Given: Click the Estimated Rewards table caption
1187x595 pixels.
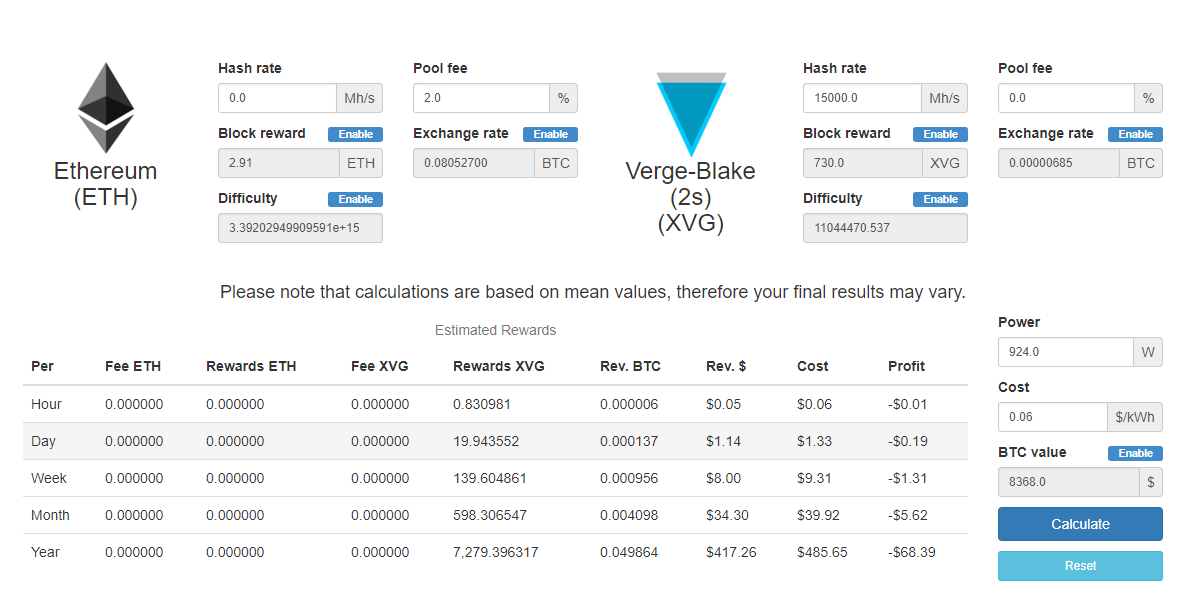Looking at the screenshot, I should click(495, 330).
